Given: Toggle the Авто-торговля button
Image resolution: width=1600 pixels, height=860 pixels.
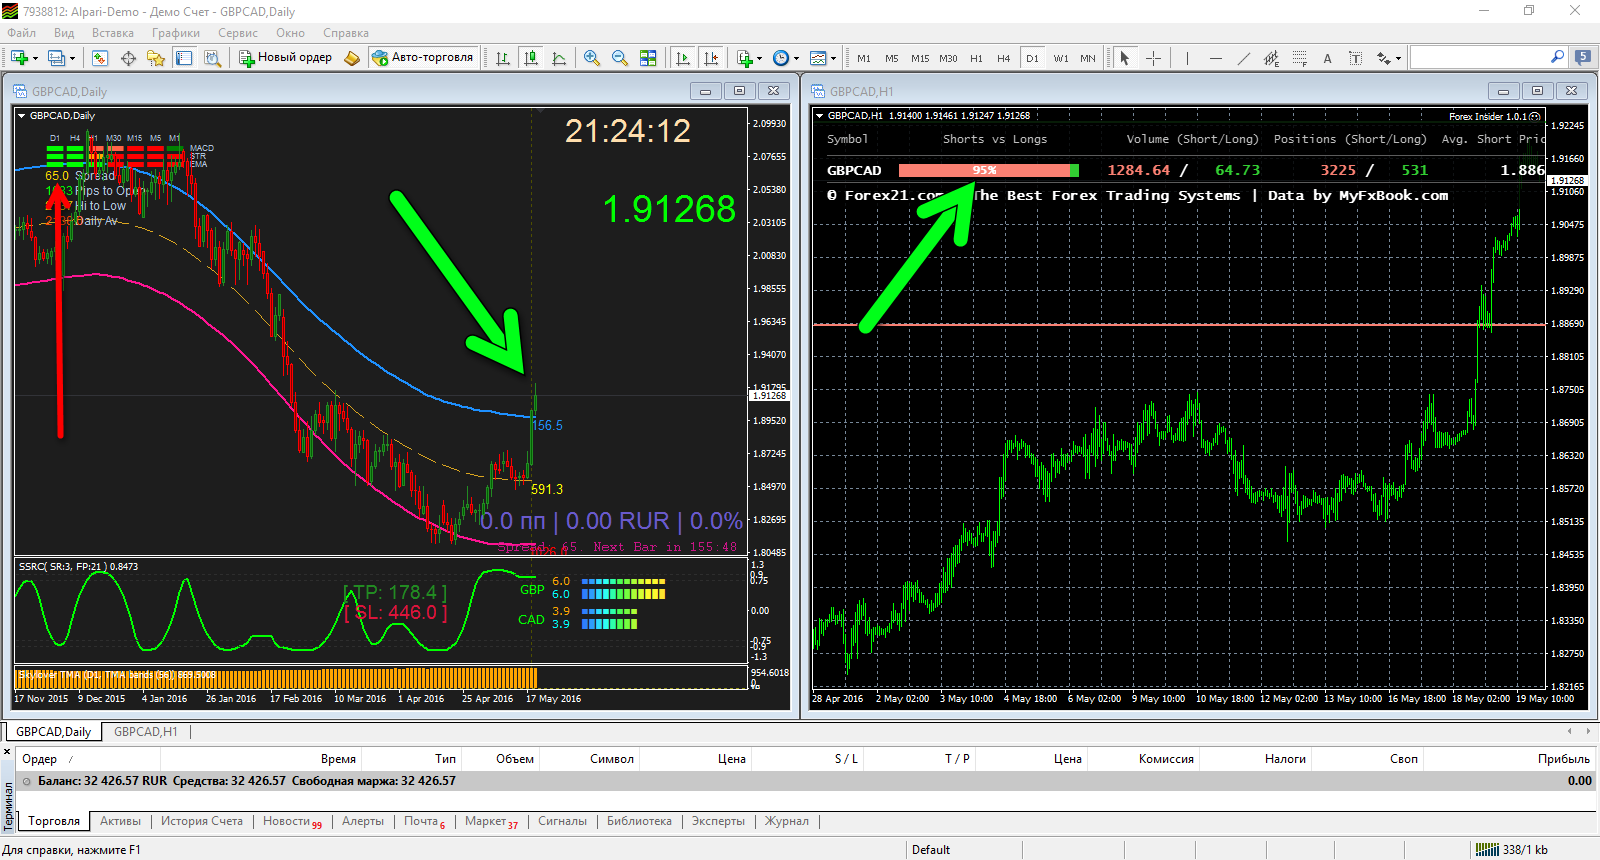Looking at the screenshot, I should pos(423,58).
